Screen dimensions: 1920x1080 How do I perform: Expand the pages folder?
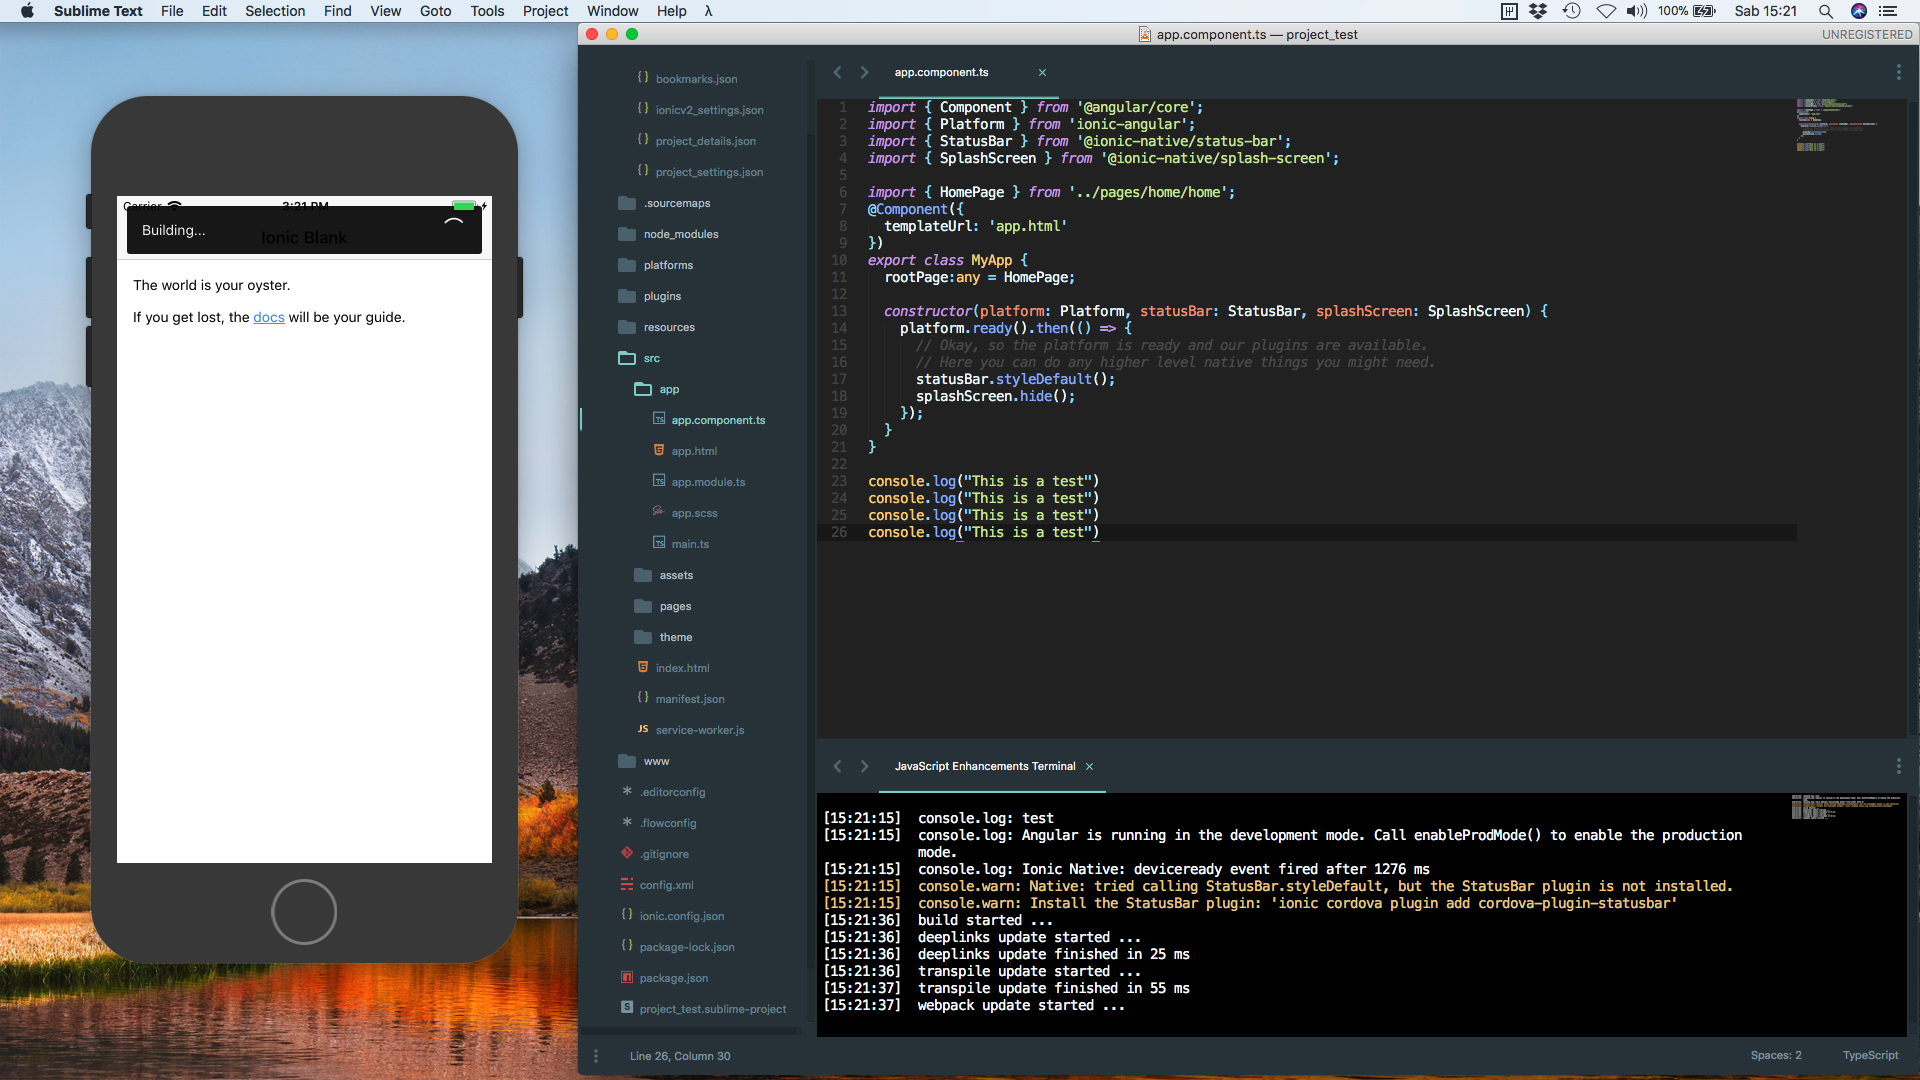(675, 606)
